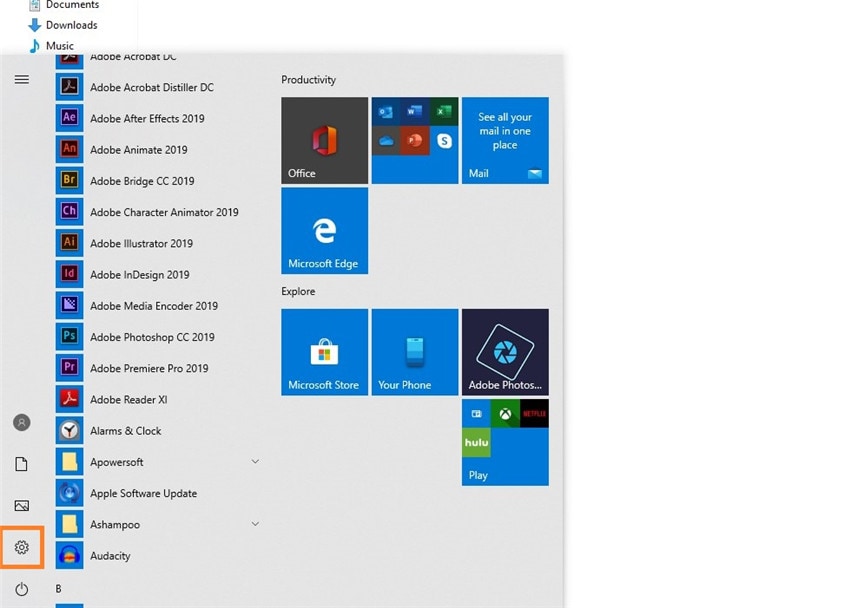The height and width of the screenshot is (608, 850).
Task: Click the Adobe Premiere Pro 2019 label
Action: click(x=149, y=368)
